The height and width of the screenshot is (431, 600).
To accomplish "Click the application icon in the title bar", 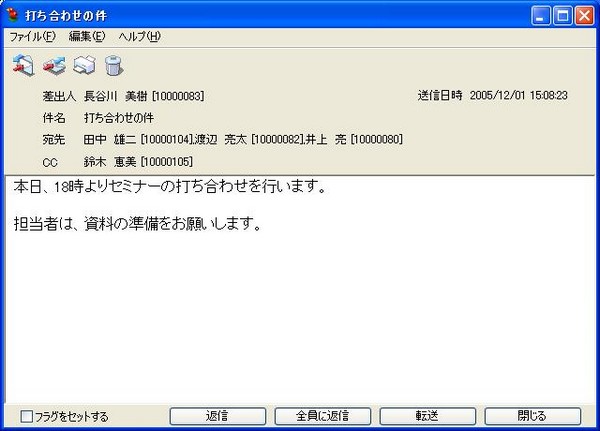I will 13,15.
